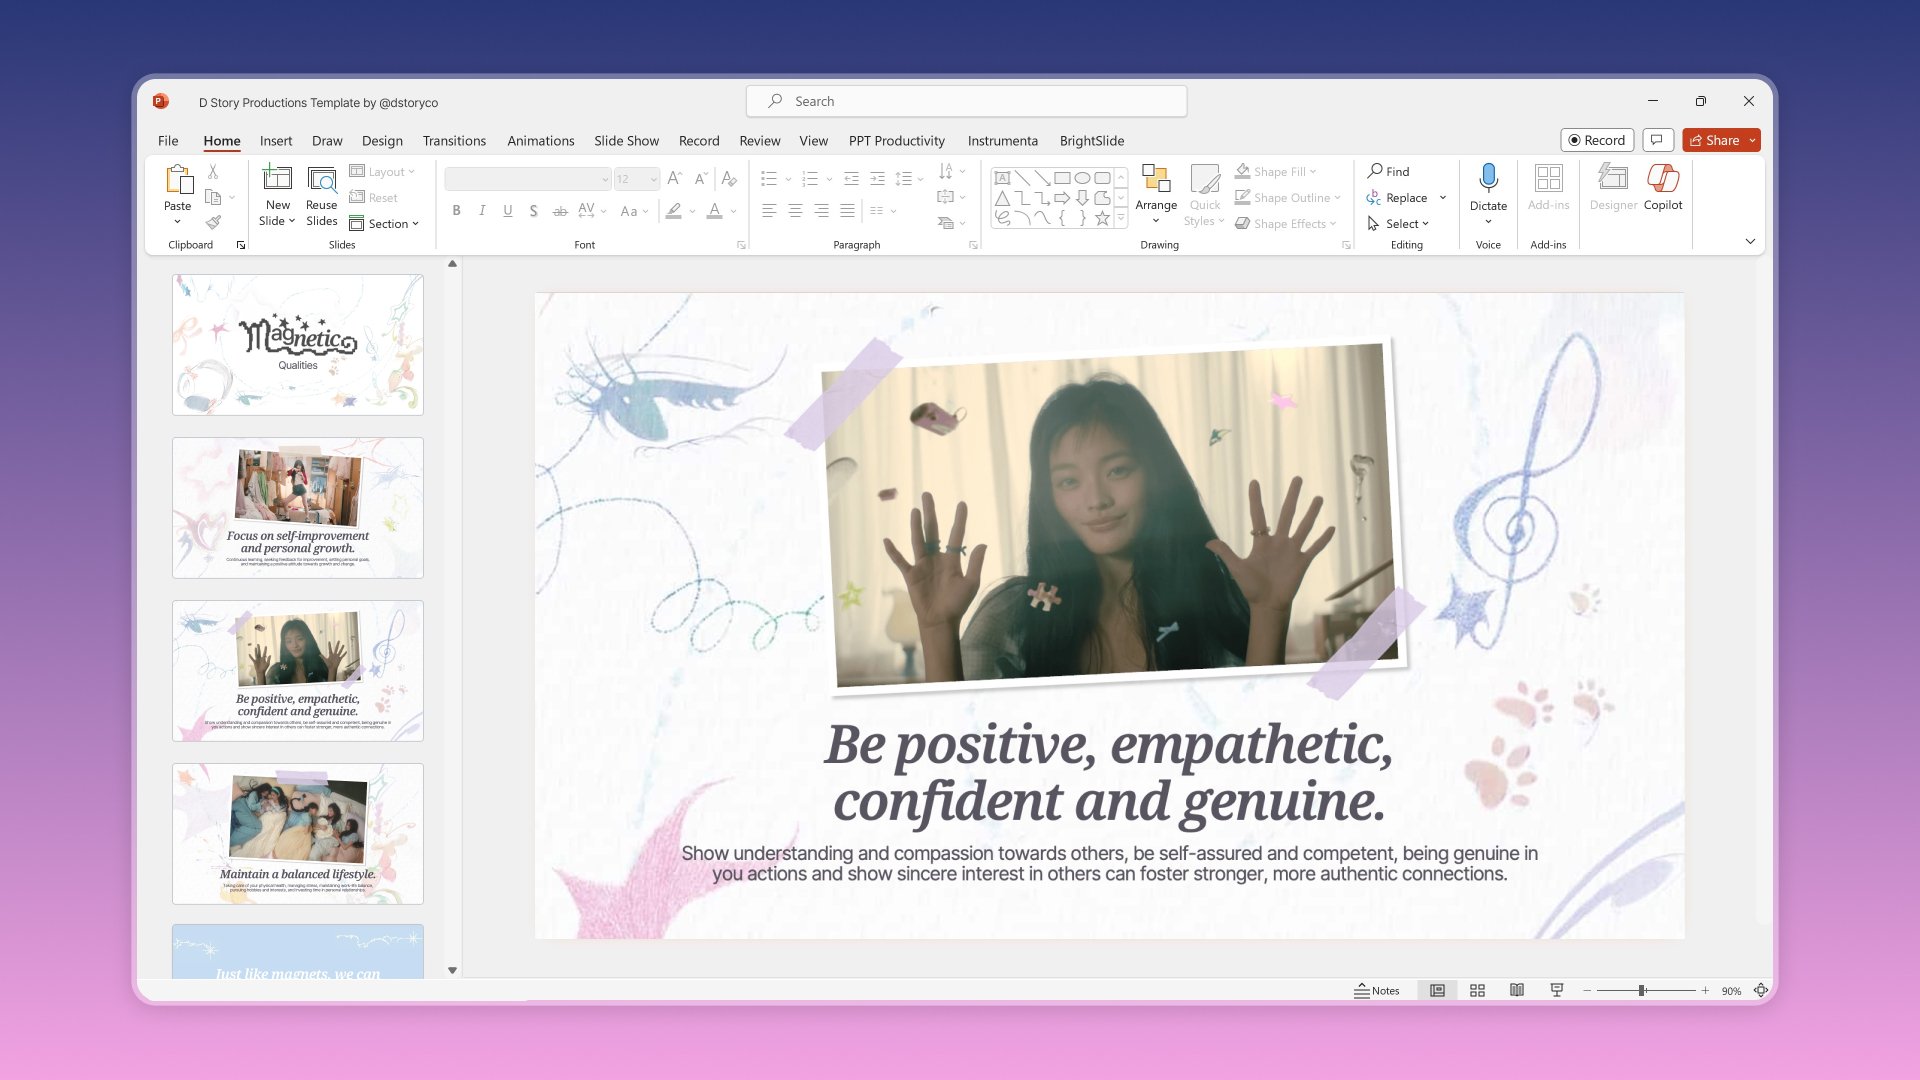Open the Transitions tab

(x=454, y=141)
